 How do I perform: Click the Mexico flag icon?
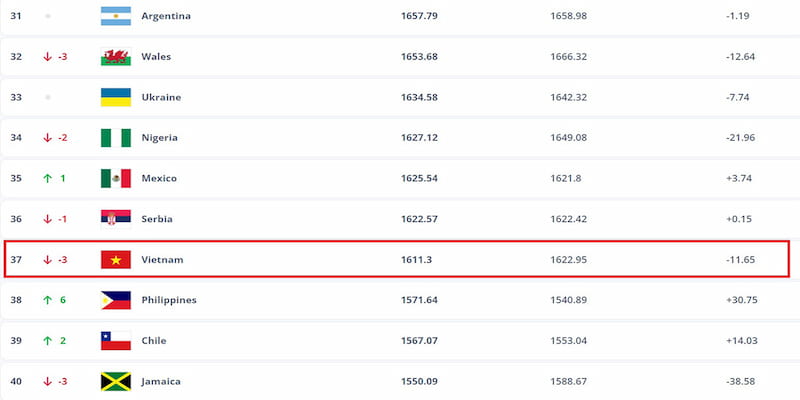point(116,179)
